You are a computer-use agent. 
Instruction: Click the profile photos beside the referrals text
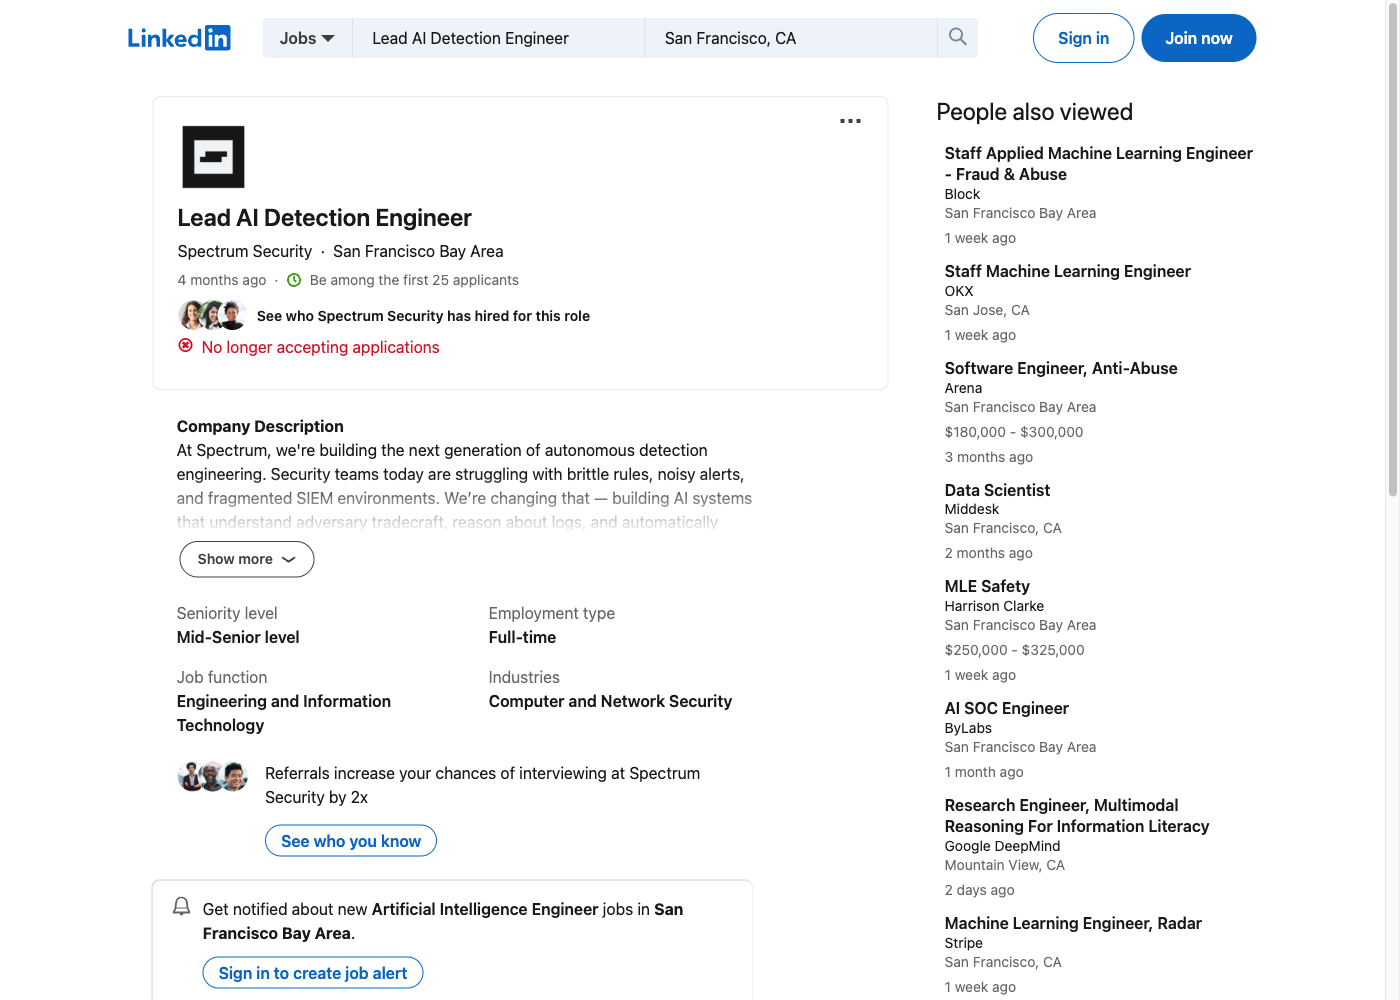coord(212,776)
